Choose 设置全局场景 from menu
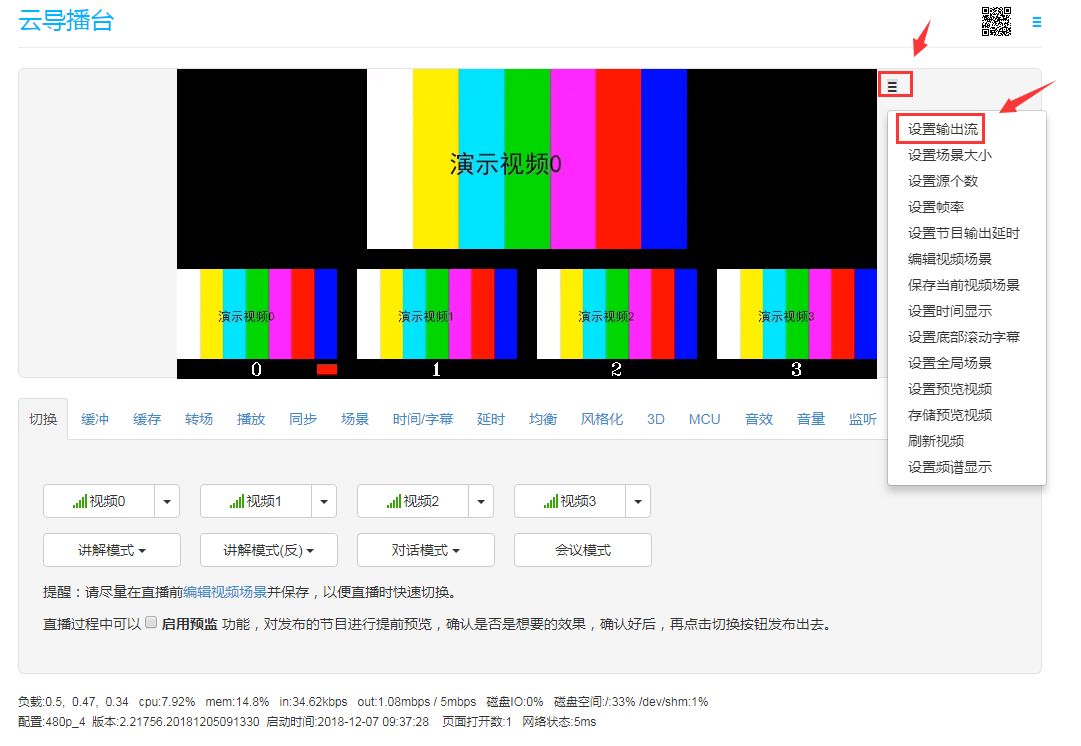This screenshot has width=1081, height=746. [x=949, y=363]
